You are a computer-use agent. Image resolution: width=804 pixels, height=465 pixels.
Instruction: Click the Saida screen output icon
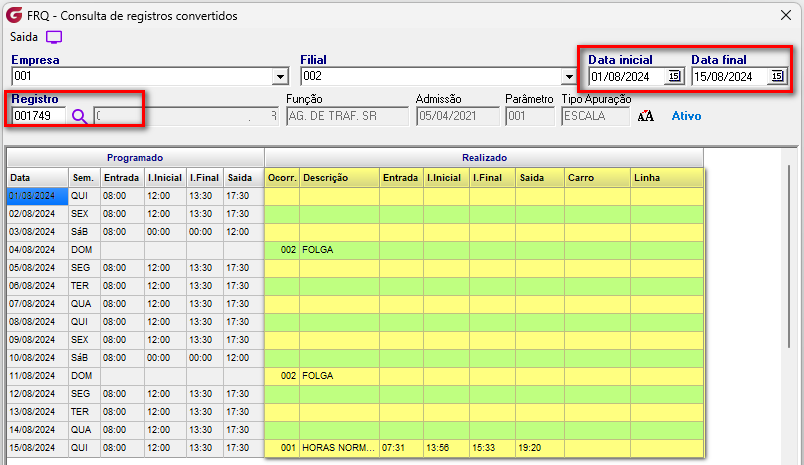[x=54, y=37]
